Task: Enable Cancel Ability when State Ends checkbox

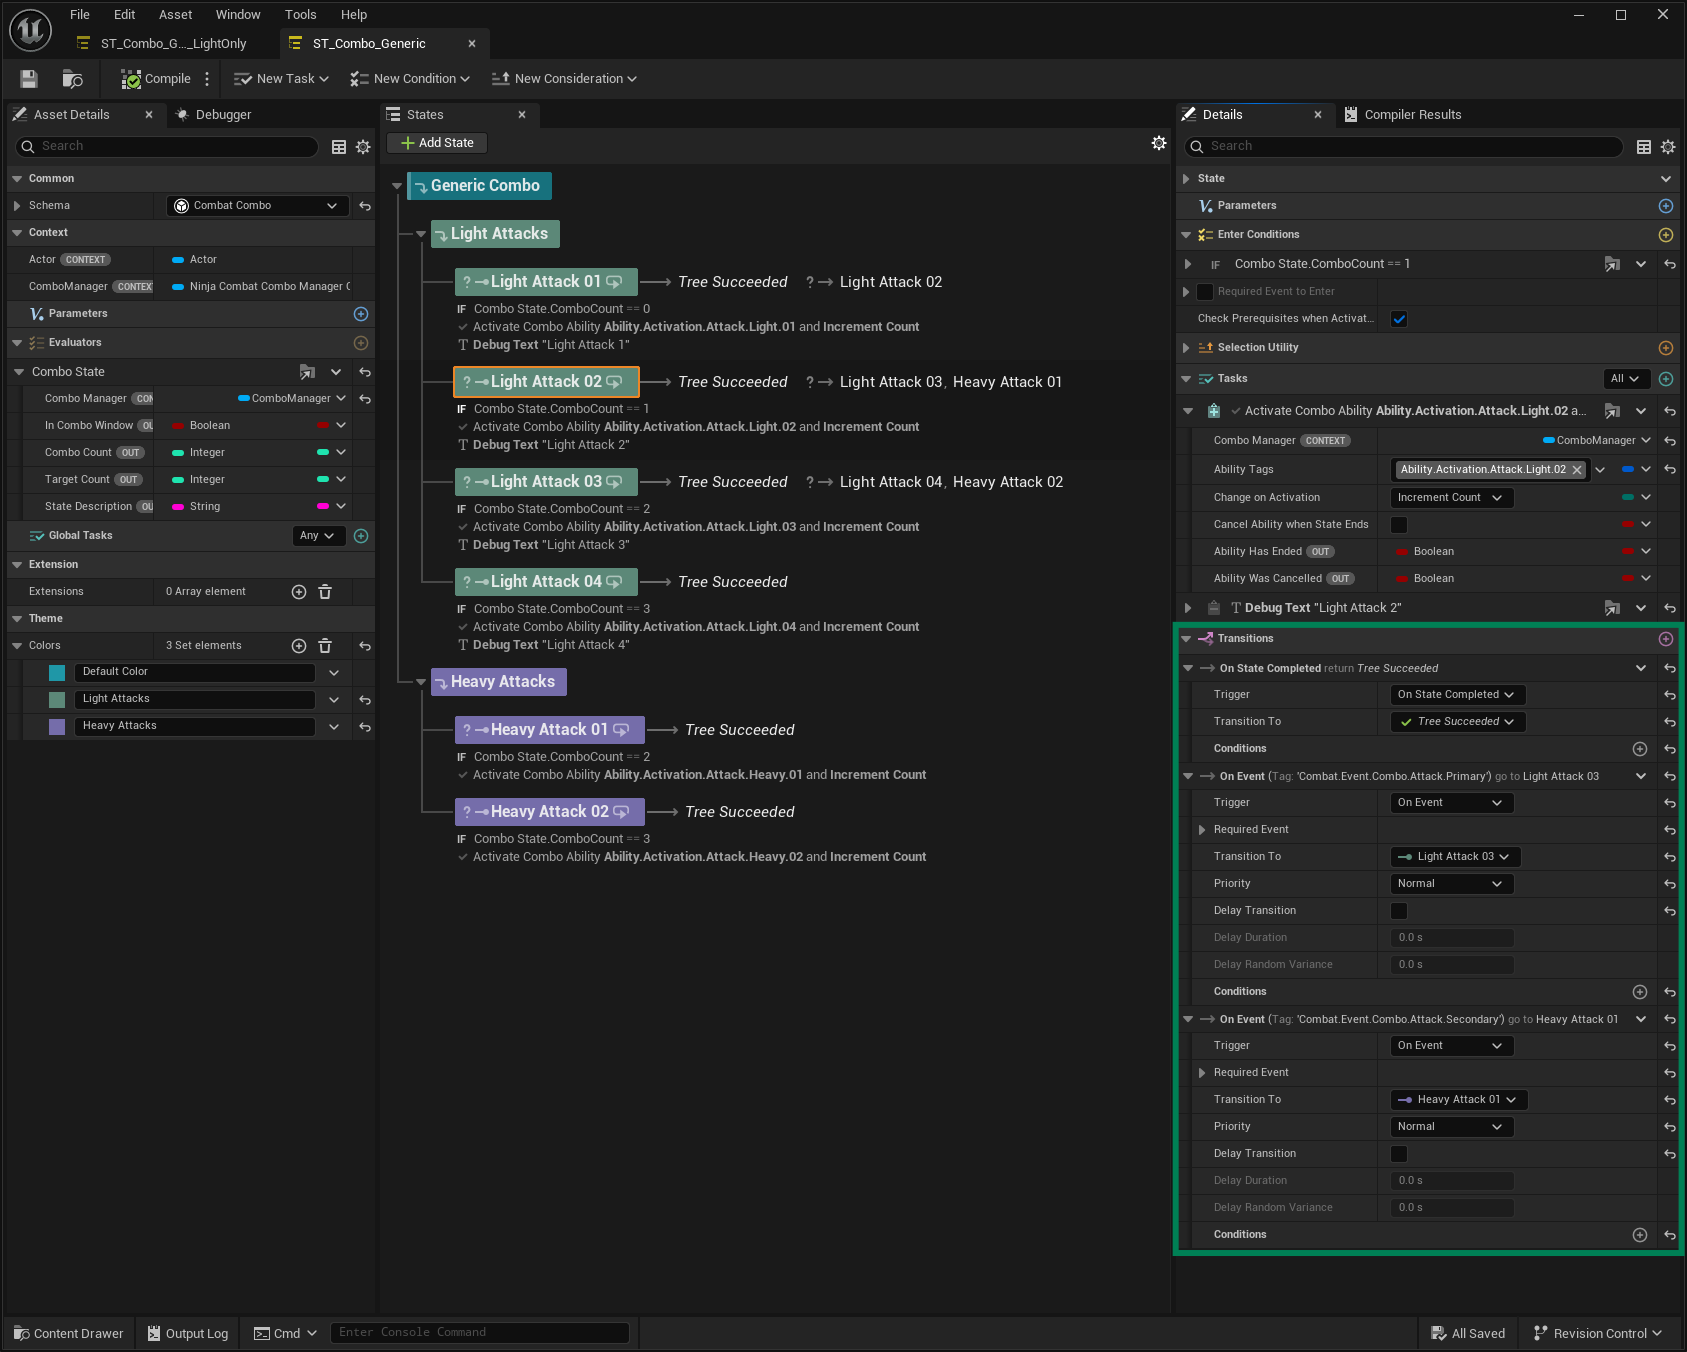Action: tap(1399, 525)
